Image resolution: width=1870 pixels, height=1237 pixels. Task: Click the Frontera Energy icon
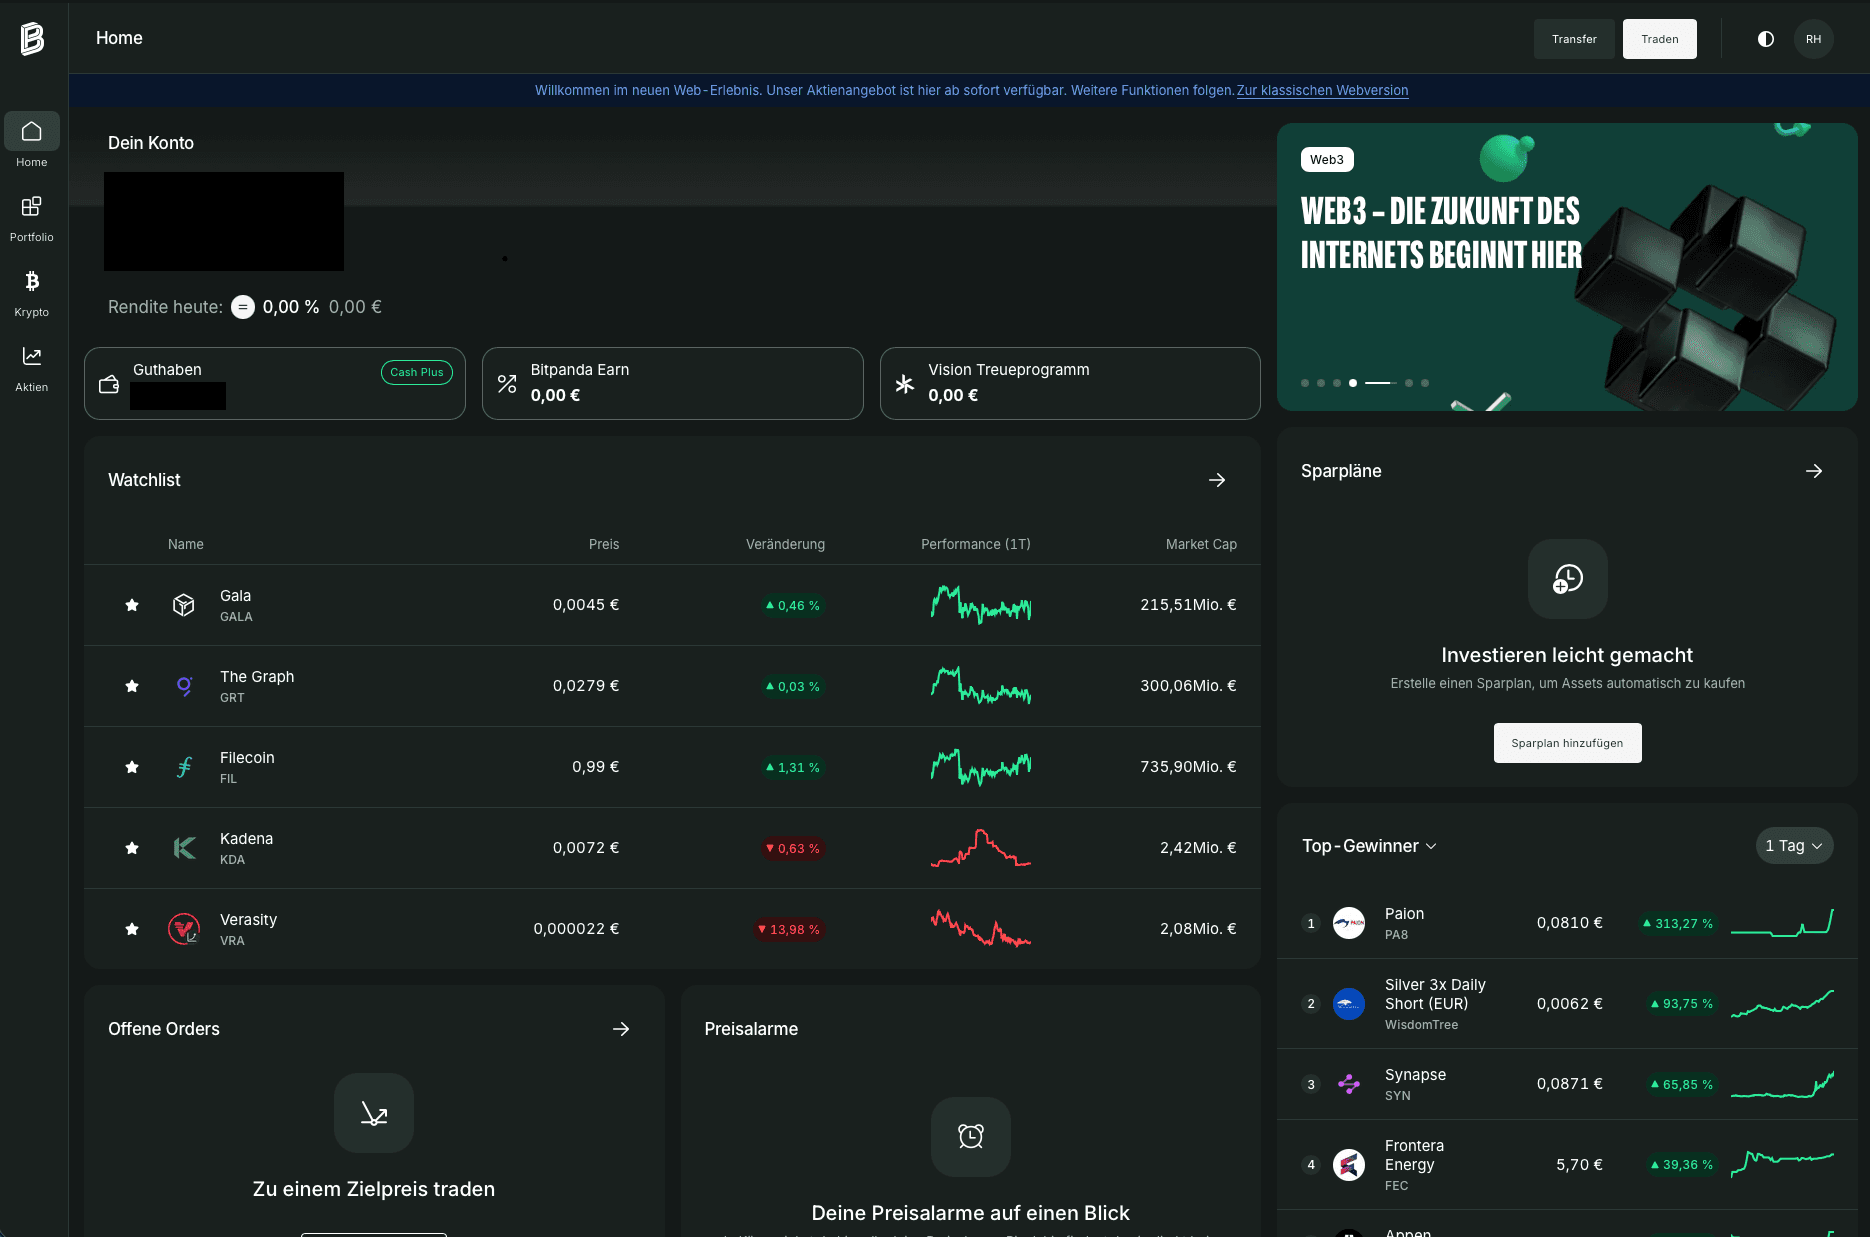point(1349,1165)
